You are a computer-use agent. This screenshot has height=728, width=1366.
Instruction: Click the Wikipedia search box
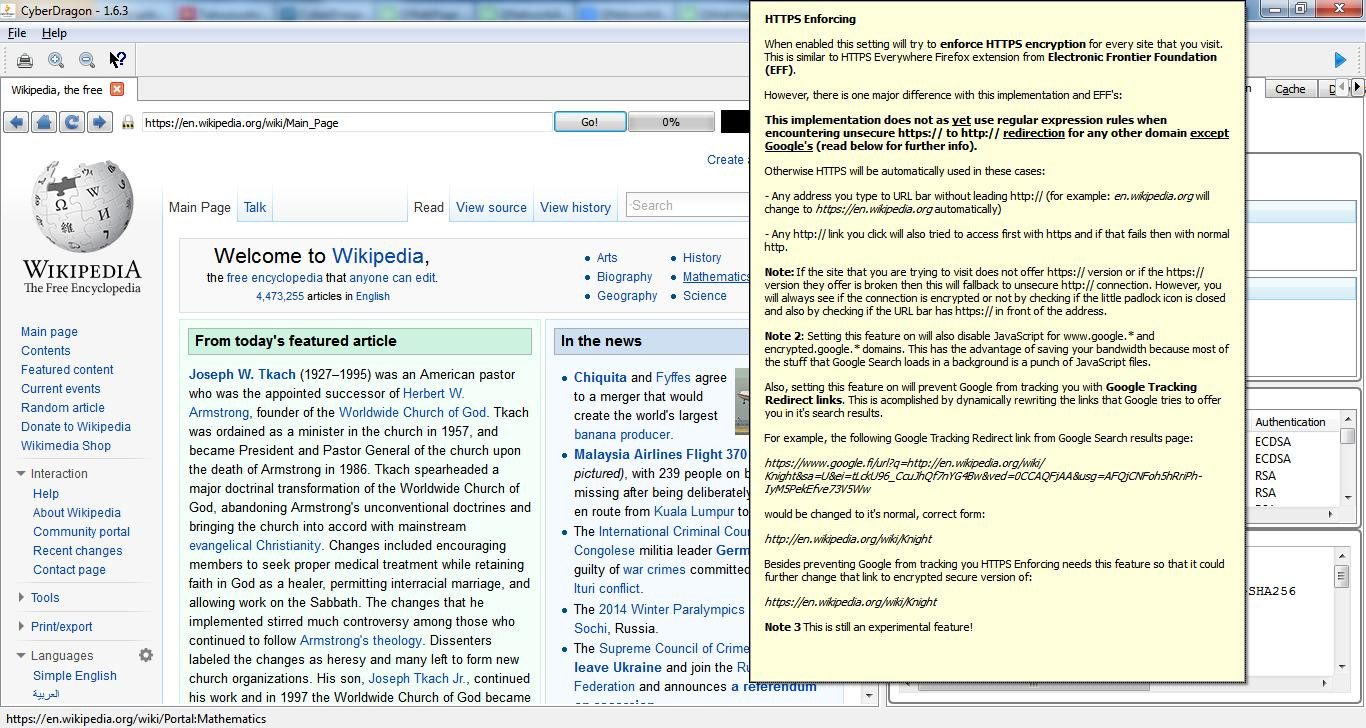tap(688, 205)
